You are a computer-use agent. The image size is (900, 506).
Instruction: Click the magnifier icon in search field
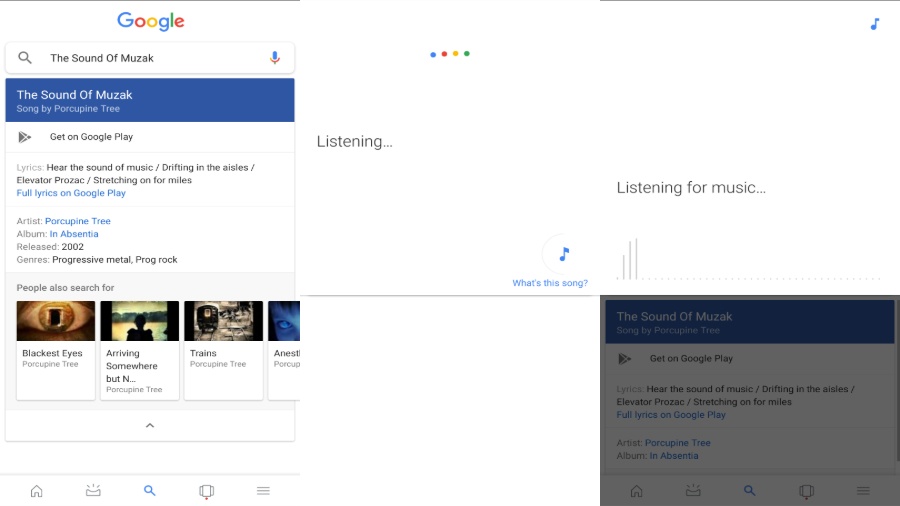tap(25, 57)
